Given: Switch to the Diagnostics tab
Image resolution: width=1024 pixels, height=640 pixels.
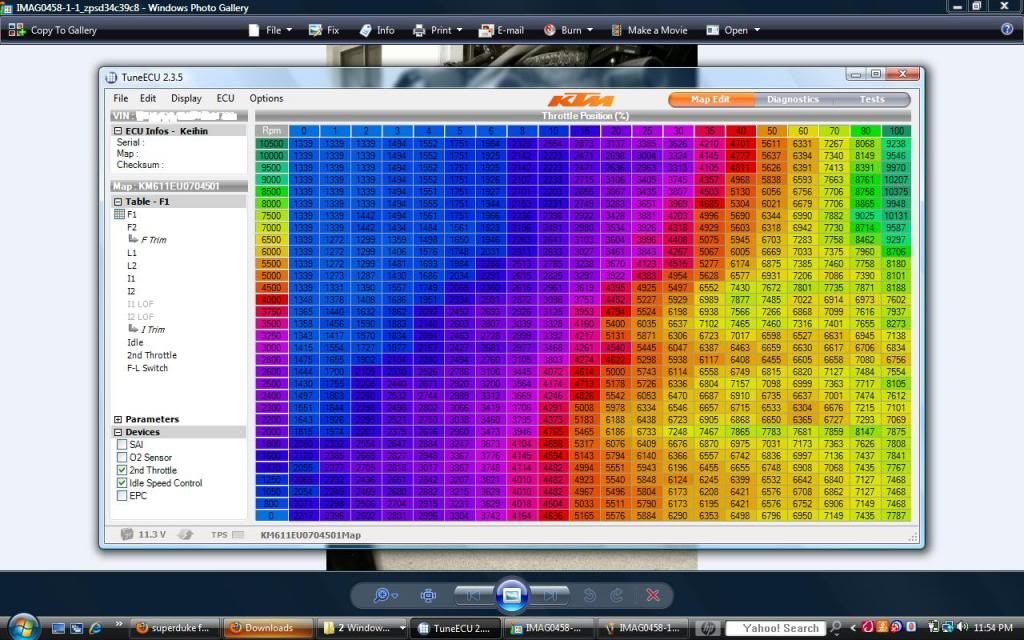Looking at the screenshot, I should 792,99.
